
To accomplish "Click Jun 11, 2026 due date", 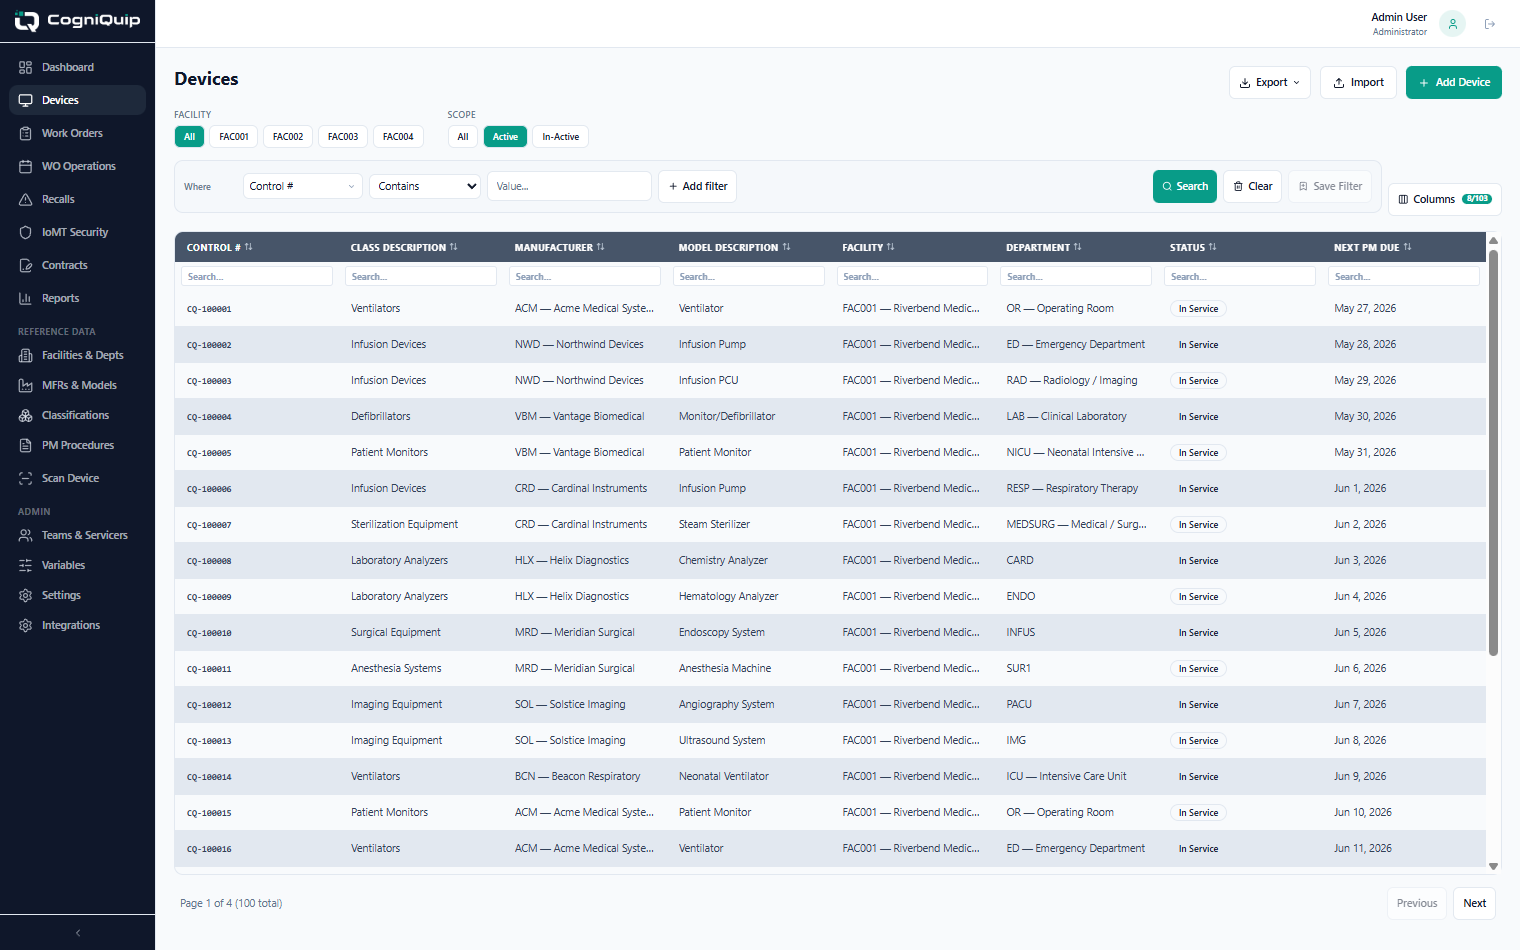I will tap(1362, 848).
